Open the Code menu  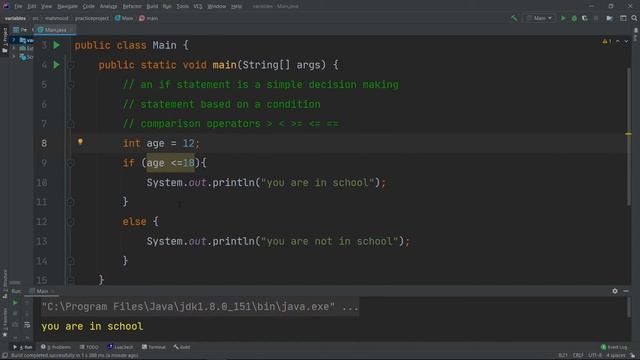pos(89,6)
